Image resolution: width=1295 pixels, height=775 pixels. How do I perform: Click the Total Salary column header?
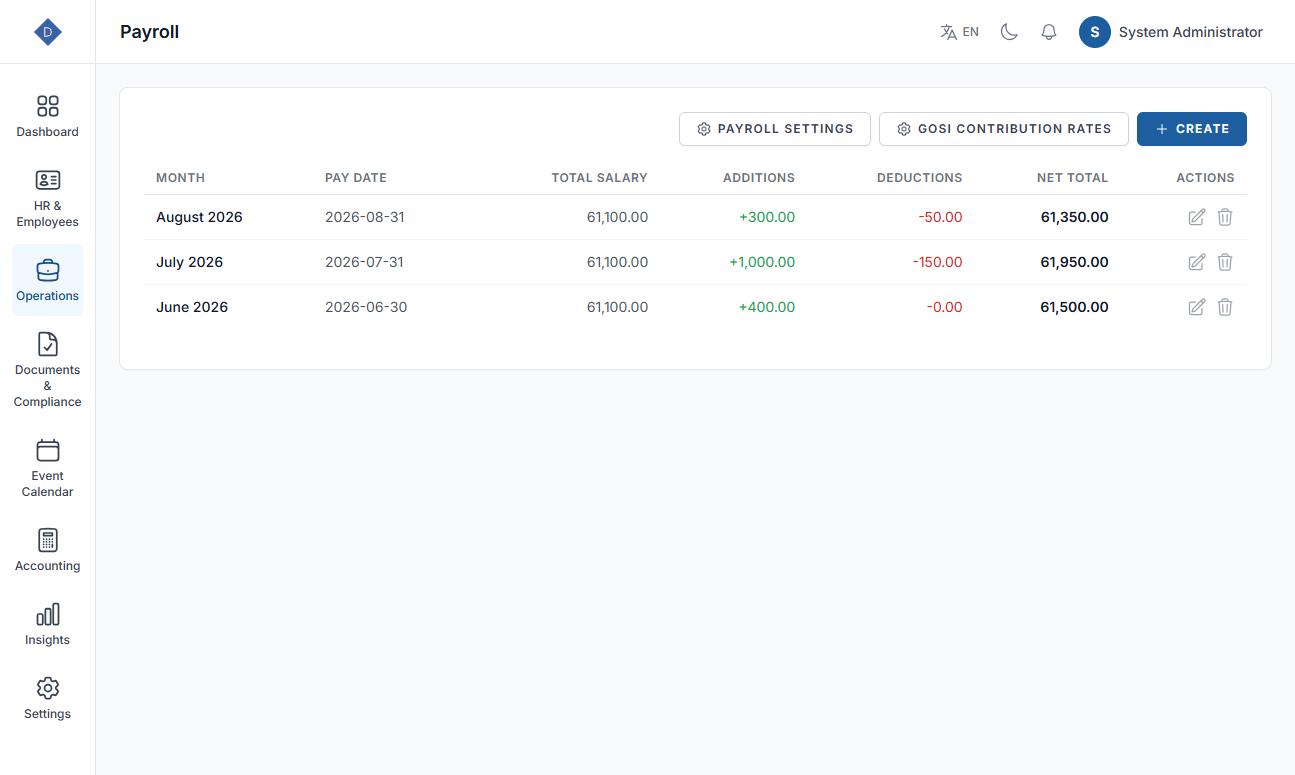pos(600,178)
